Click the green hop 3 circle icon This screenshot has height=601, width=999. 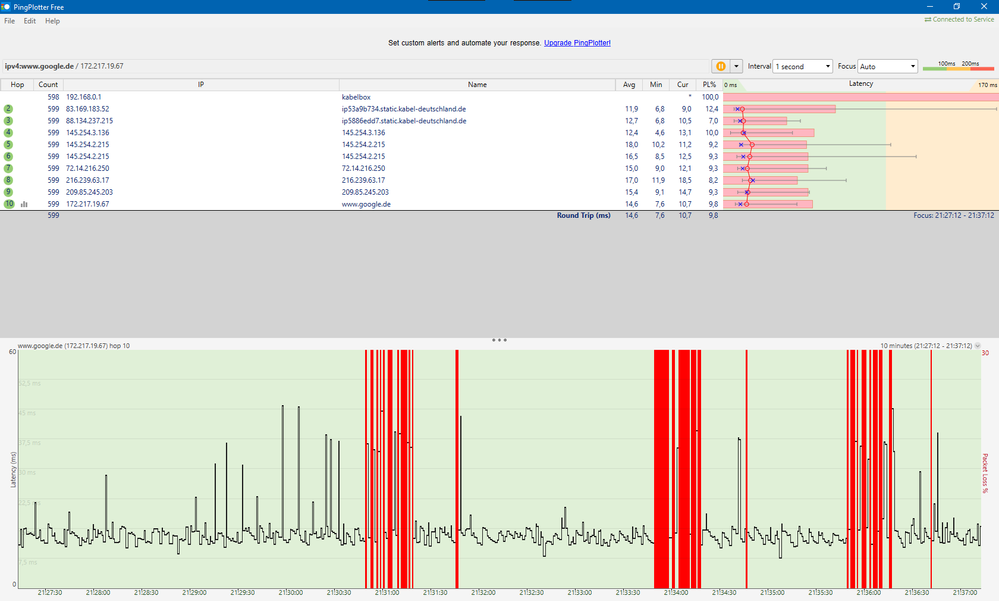pyautogui.click(x=9, y=121)
